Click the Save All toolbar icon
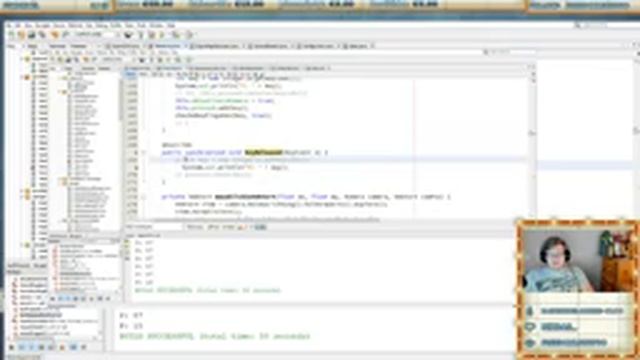The image size is (640, 360). pos(42,35)
